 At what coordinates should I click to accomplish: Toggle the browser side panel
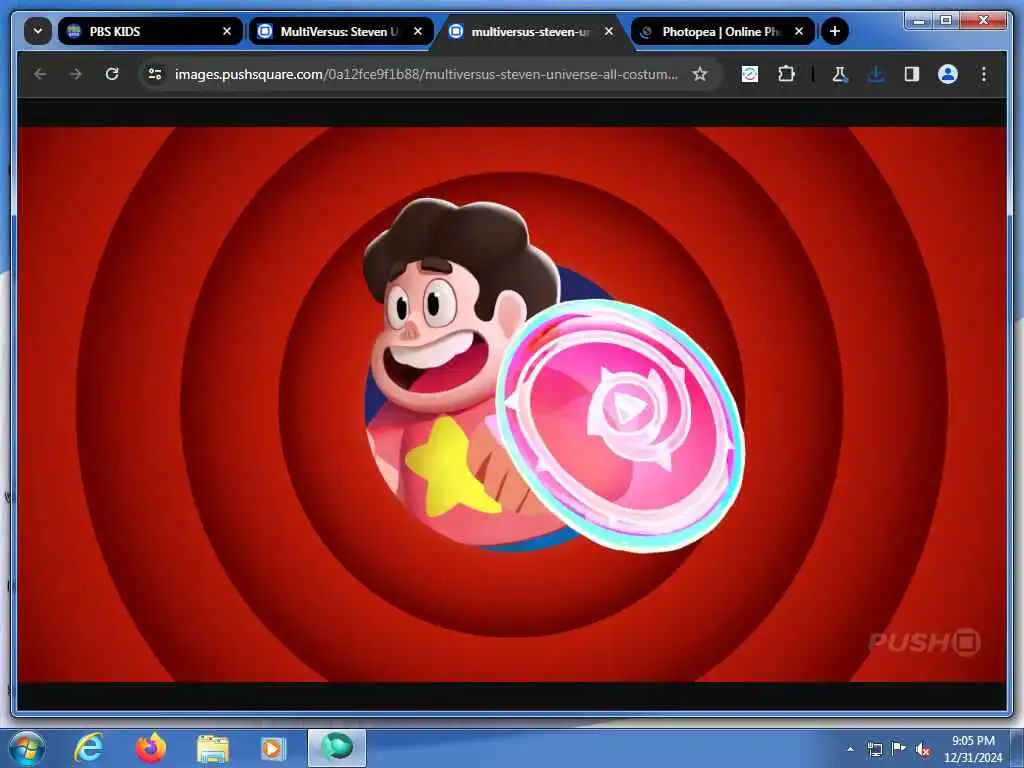(x=912, y=74)
